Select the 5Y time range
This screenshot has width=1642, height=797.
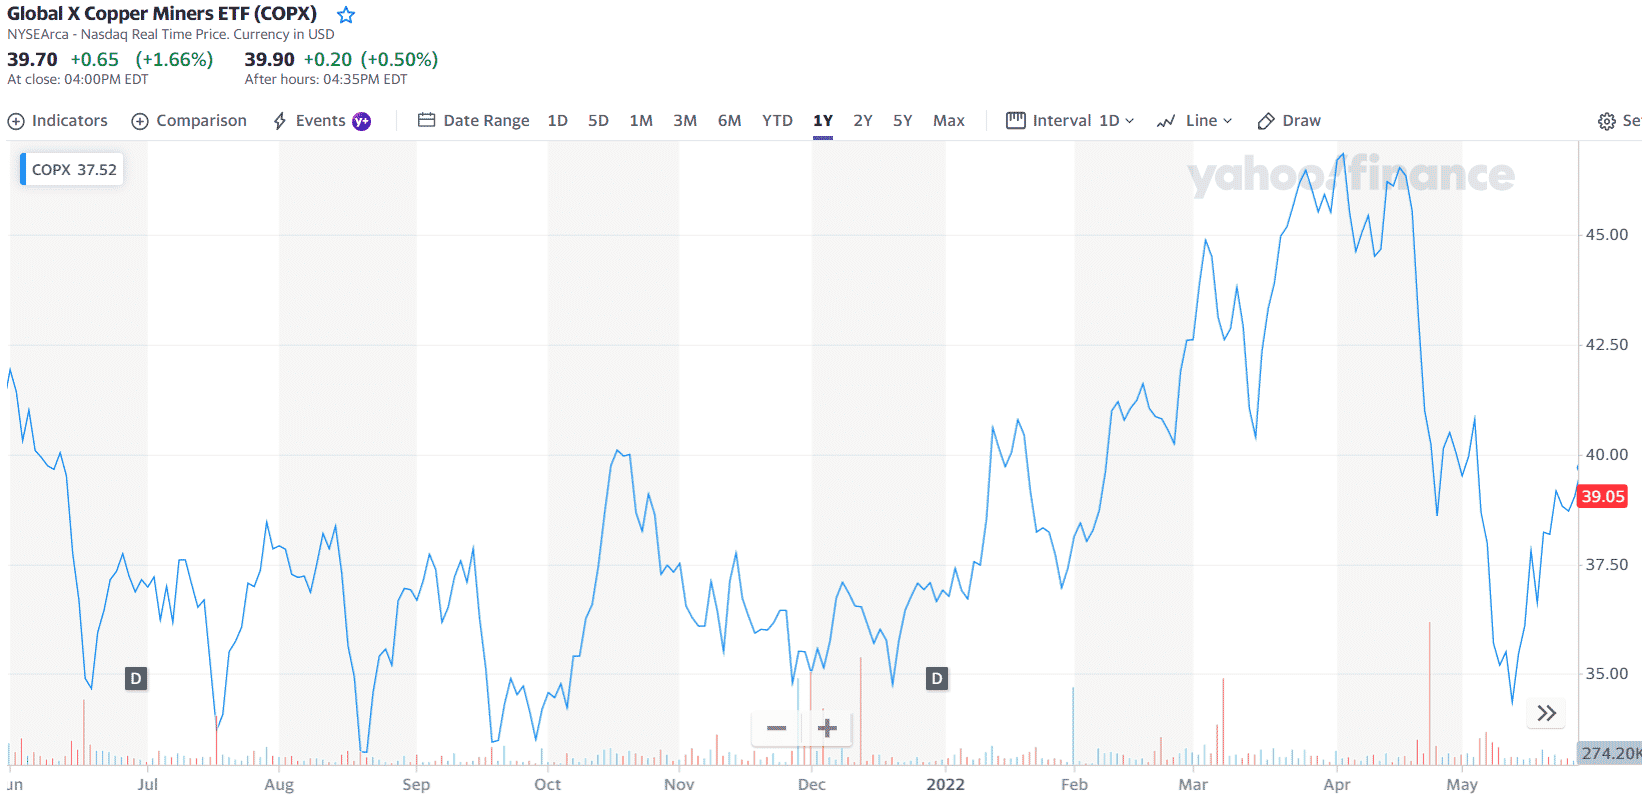tap(903, 121)
